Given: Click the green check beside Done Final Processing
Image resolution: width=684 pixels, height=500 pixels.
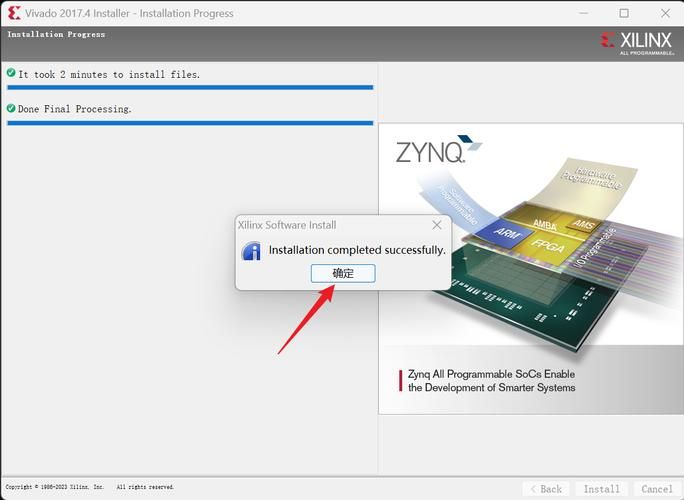Looking at the screenshot, I should click(x=11, y=108).
